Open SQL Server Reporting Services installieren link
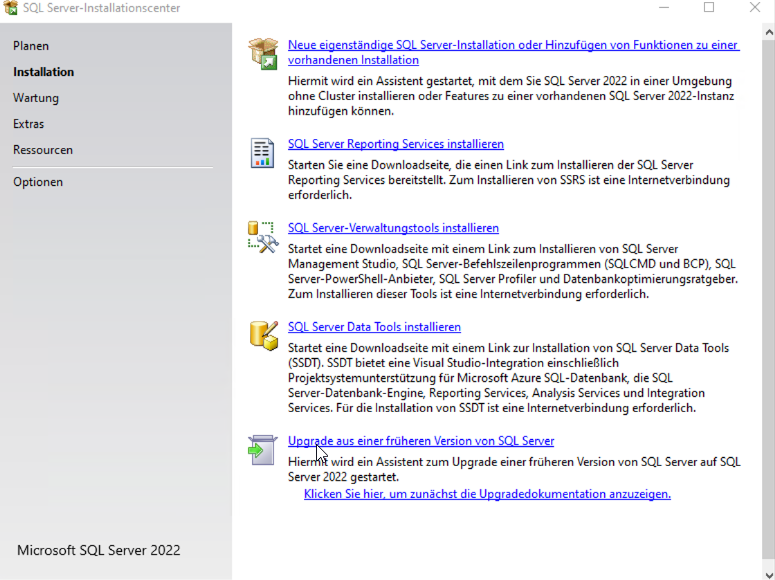The width and height of the screenshot is (775, 580). tap(396, 144)
